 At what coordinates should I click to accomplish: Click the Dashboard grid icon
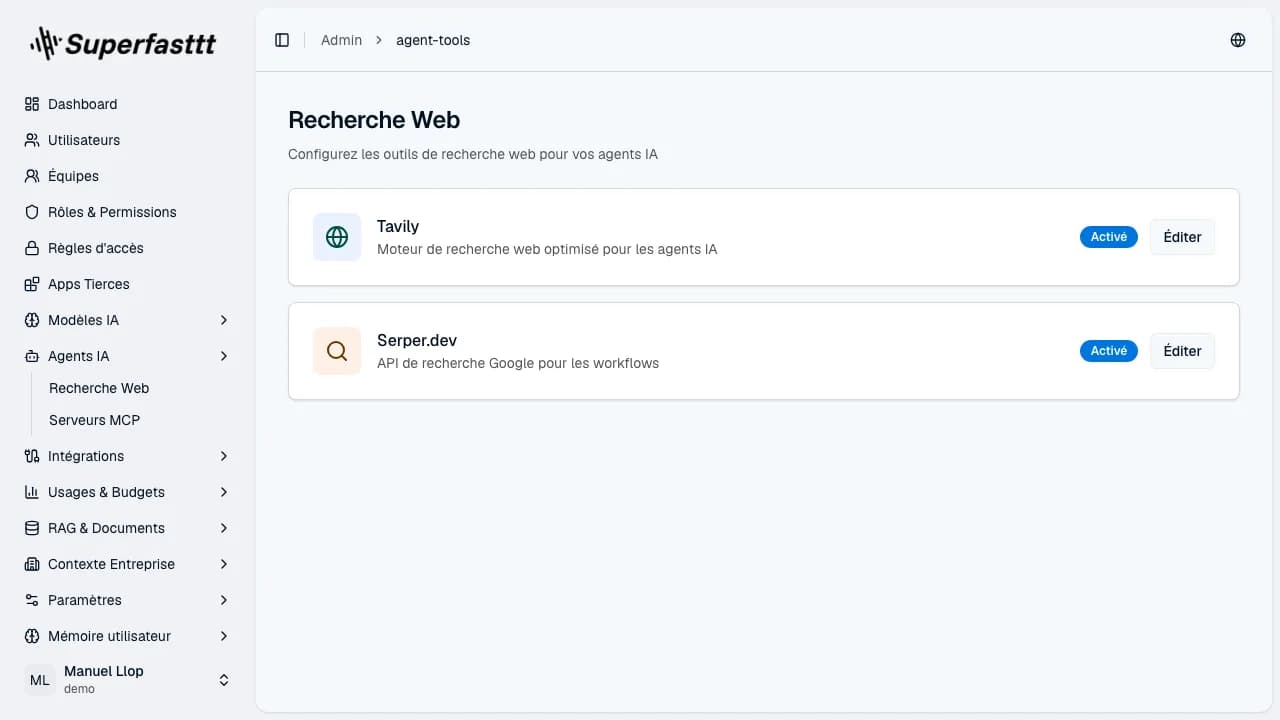click(32, 104)
